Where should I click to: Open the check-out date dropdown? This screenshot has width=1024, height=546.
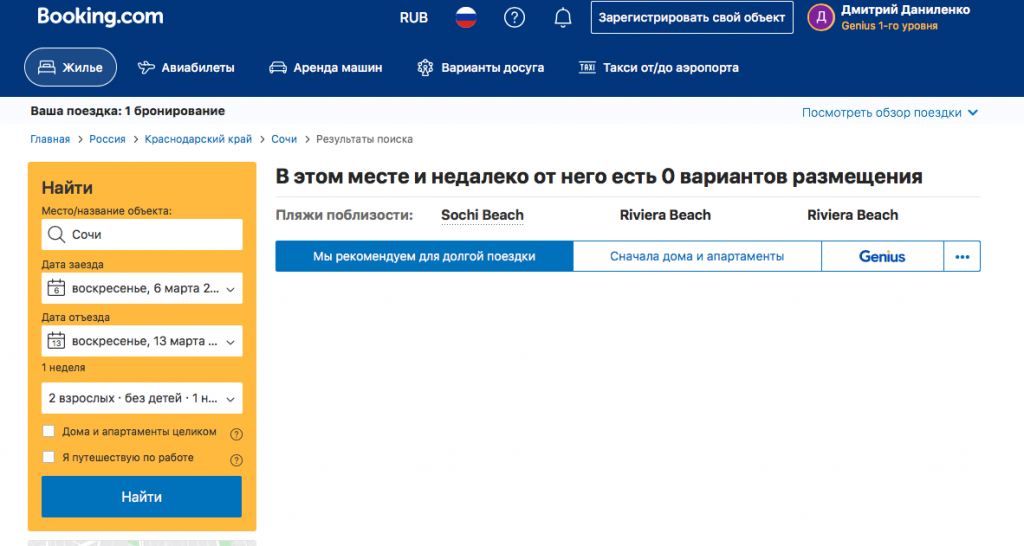coord(142,341)
